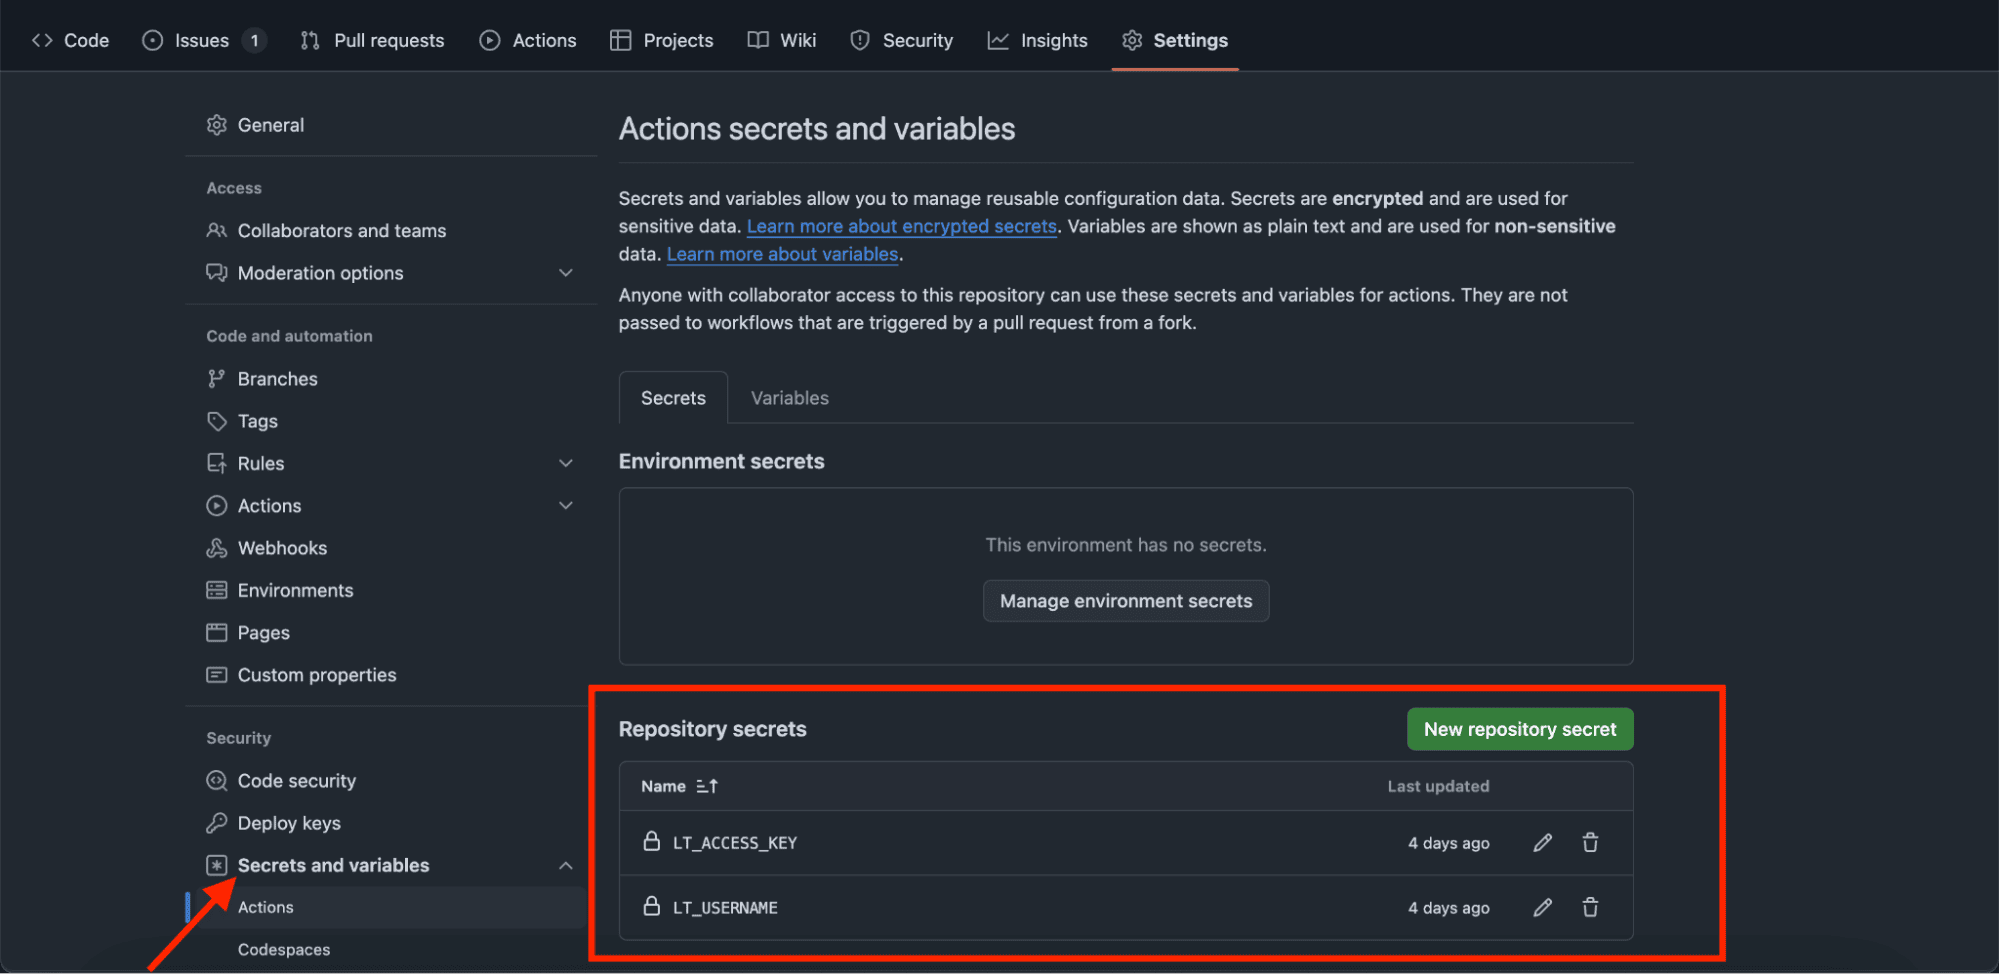This screenshot has width=1999, height=975.
Task: Click the General settings gear icon
Action: [x=216, y=125]
